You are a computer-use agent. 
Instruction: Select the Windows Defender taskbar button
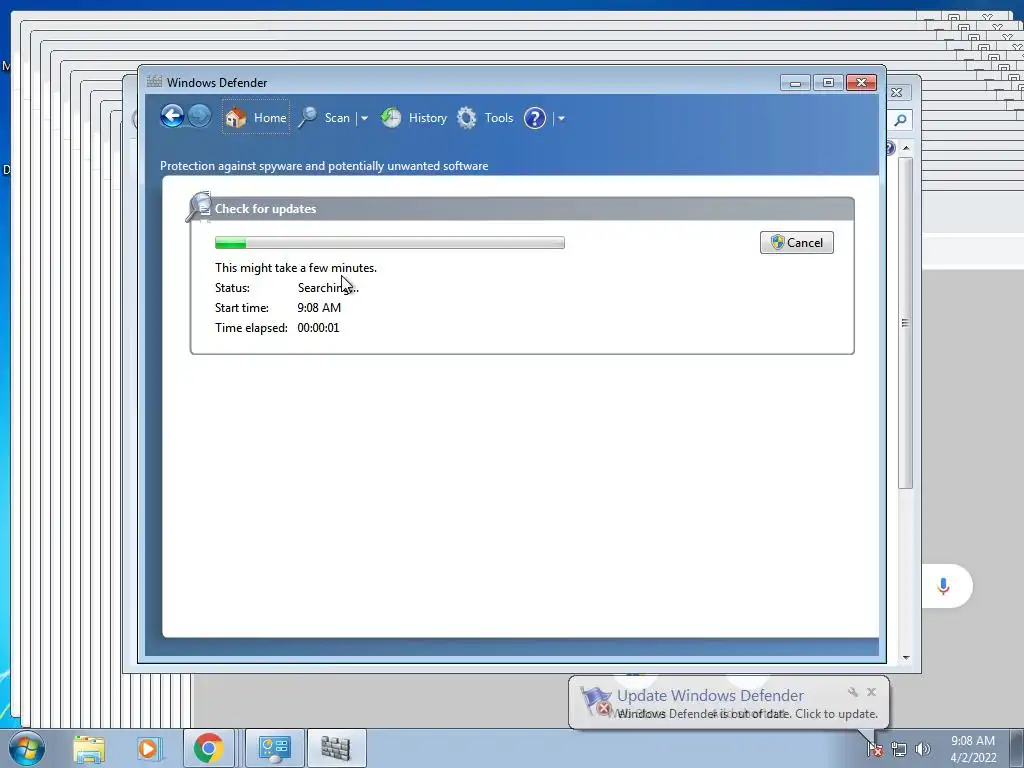(x=336, y=748)
